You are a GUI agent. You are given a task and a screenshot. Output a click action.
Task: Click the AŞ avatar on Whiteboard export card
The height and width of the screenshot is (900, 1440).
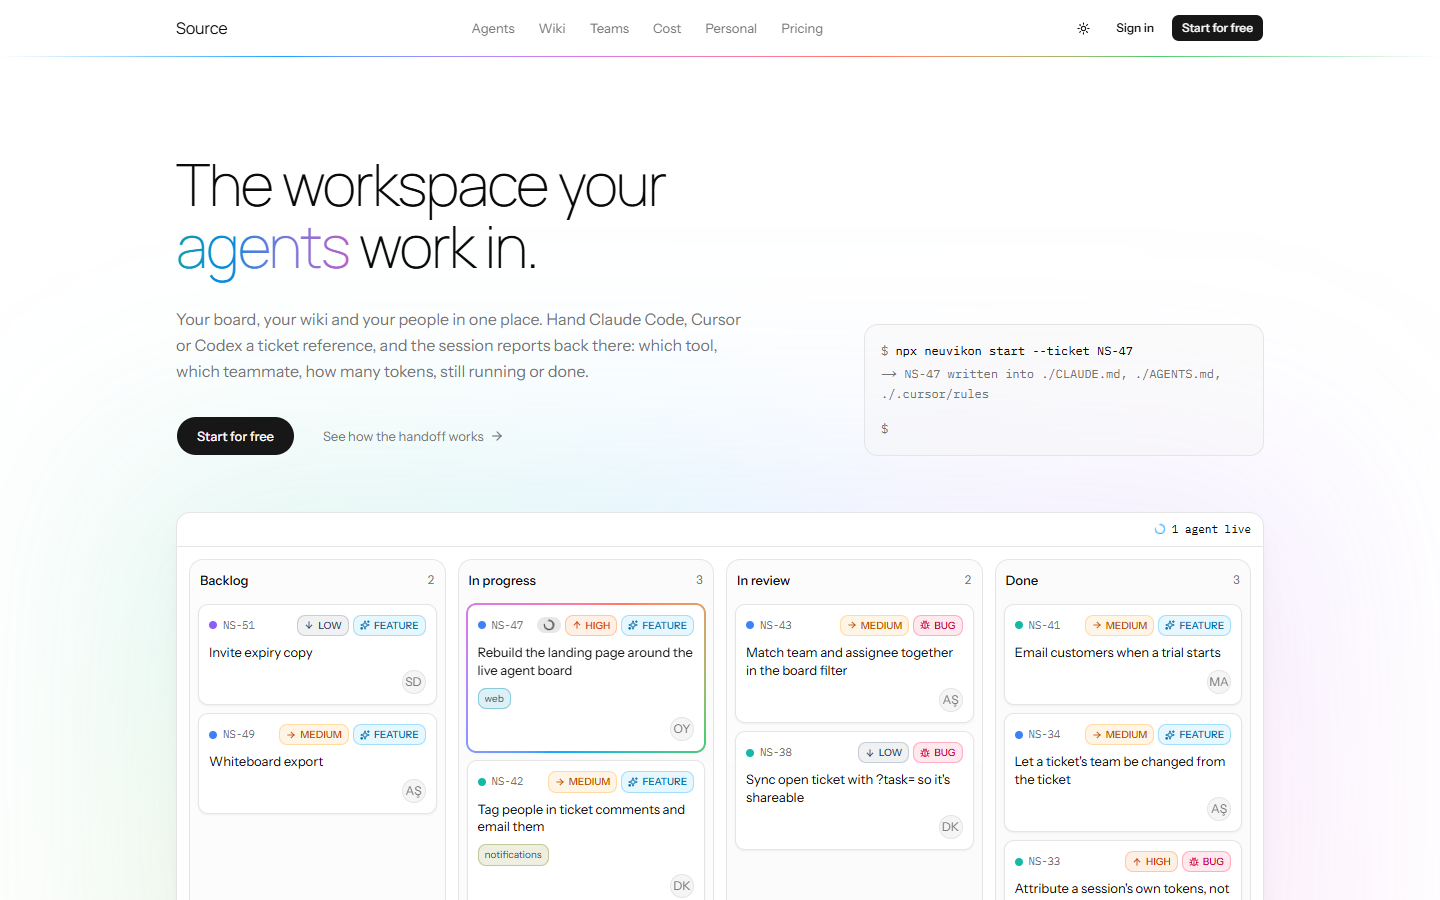[413, 791]
